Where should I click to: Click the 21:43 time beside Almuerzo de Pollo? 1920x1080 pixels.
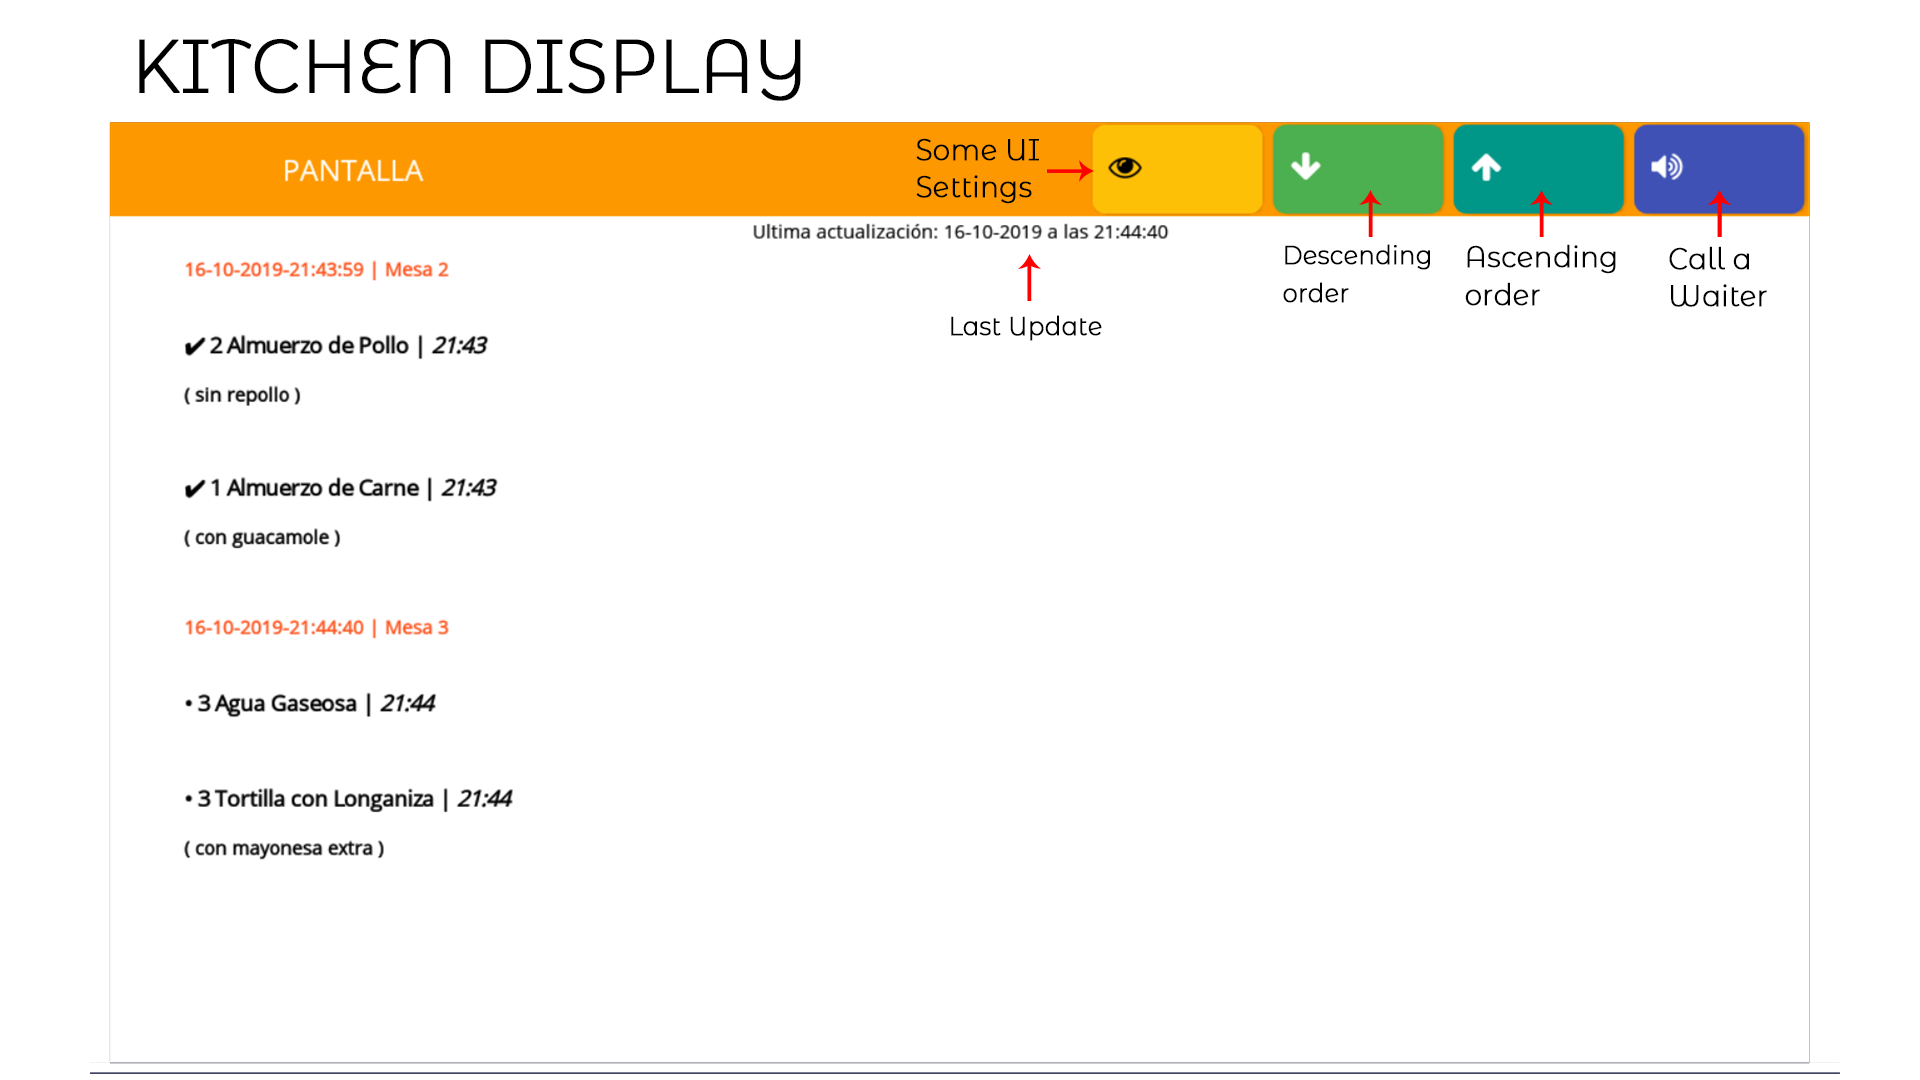pyautogui.click(x=459, y=346)
